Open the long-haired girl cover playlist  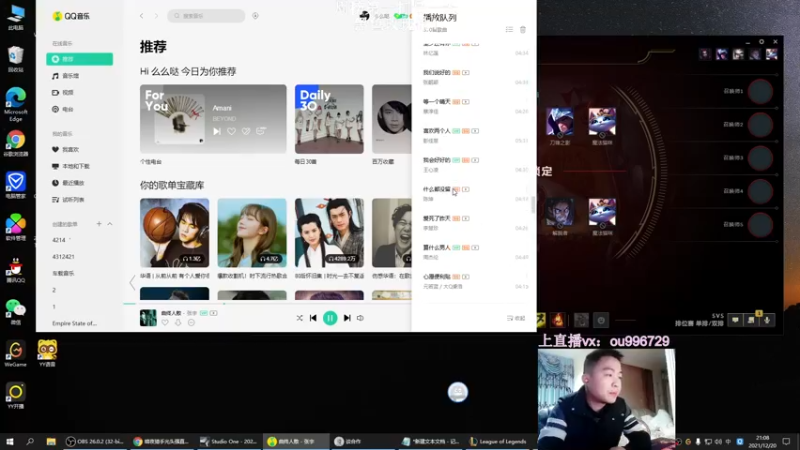[x=252, y=233]
